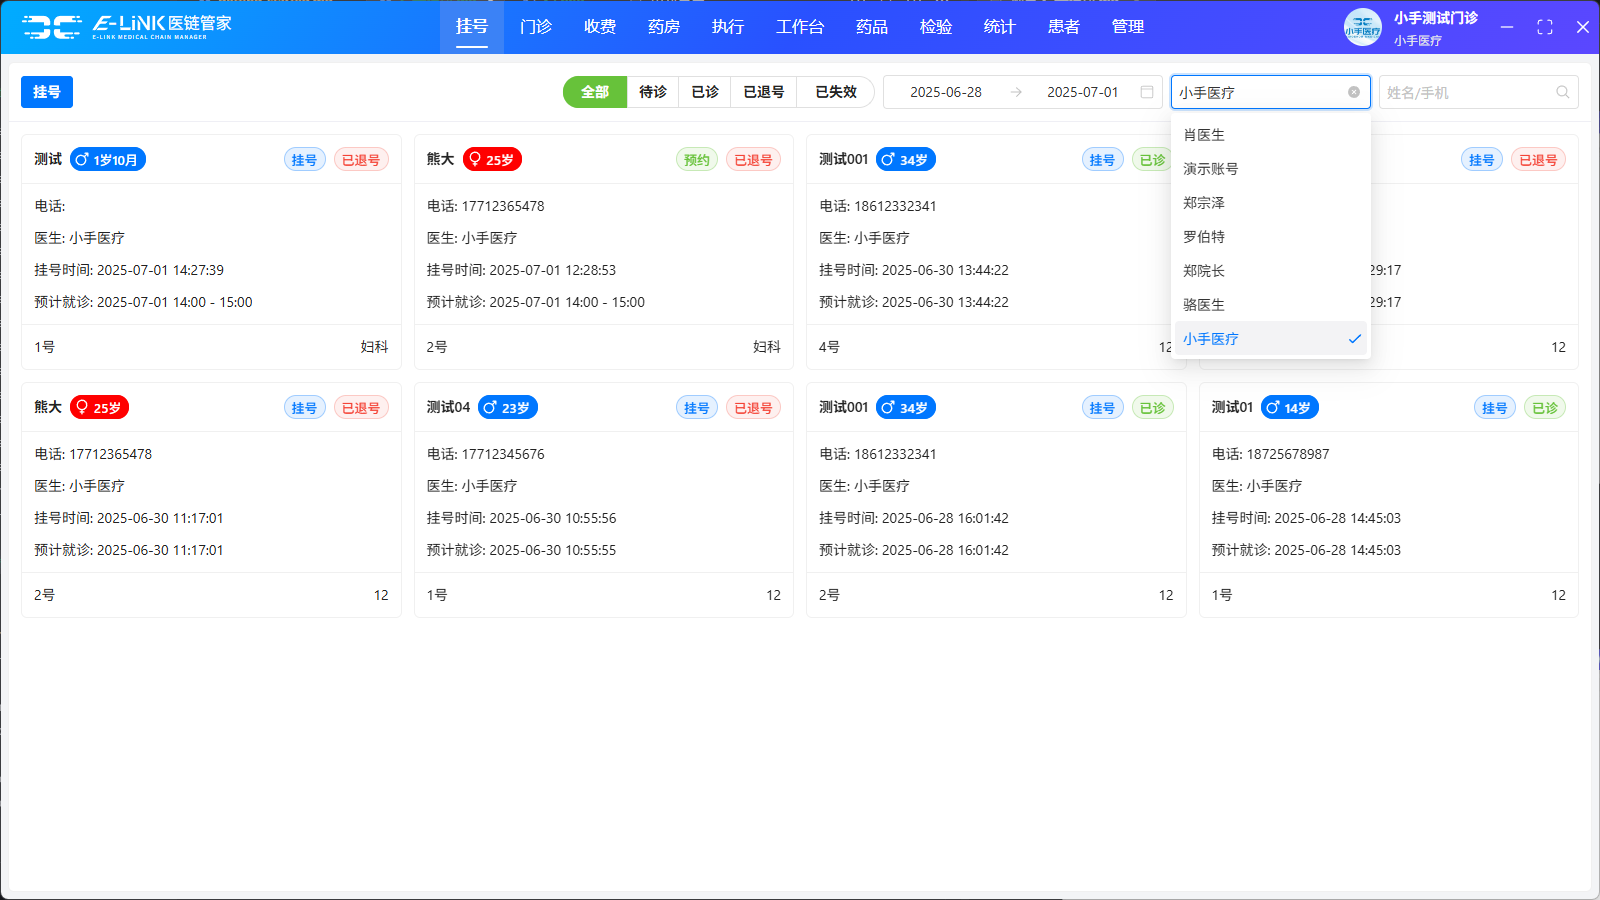Switch filter to 待诊
The width and height of the screenshot is (1600, 900).
(653, 92)
